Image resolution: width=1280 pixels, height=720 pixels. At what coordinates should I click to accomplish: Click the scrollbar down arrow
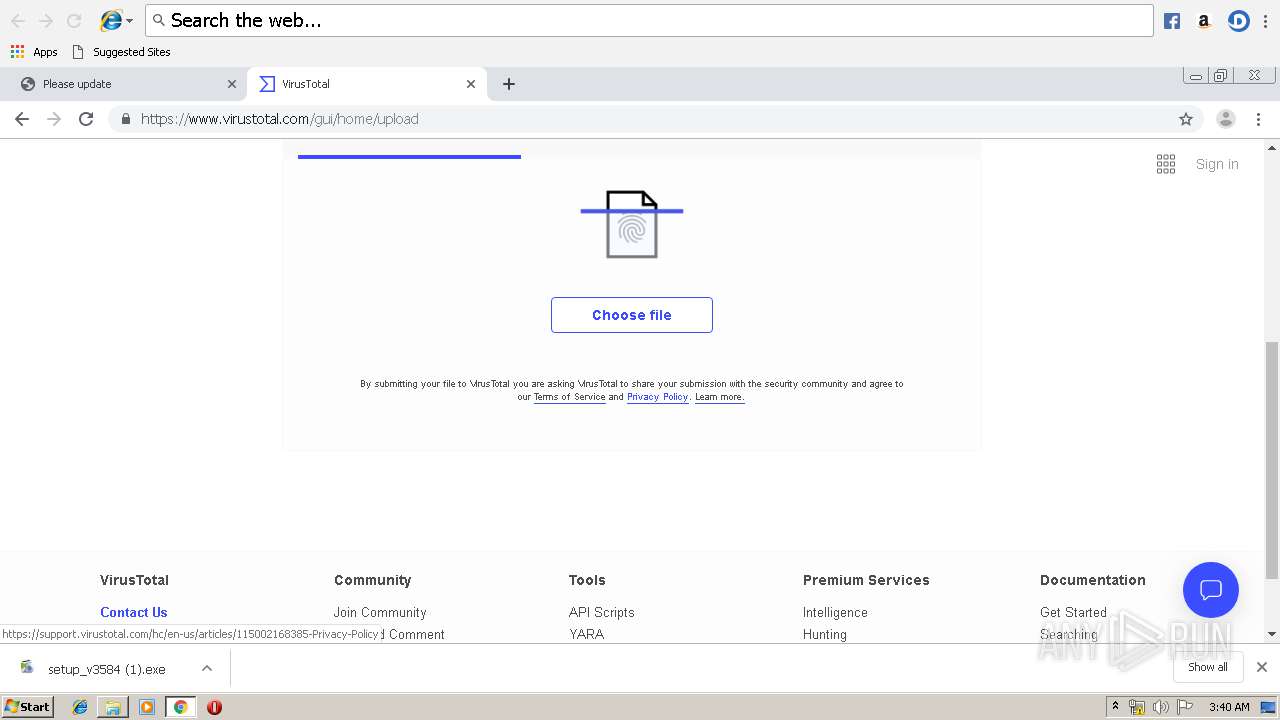1272,634
